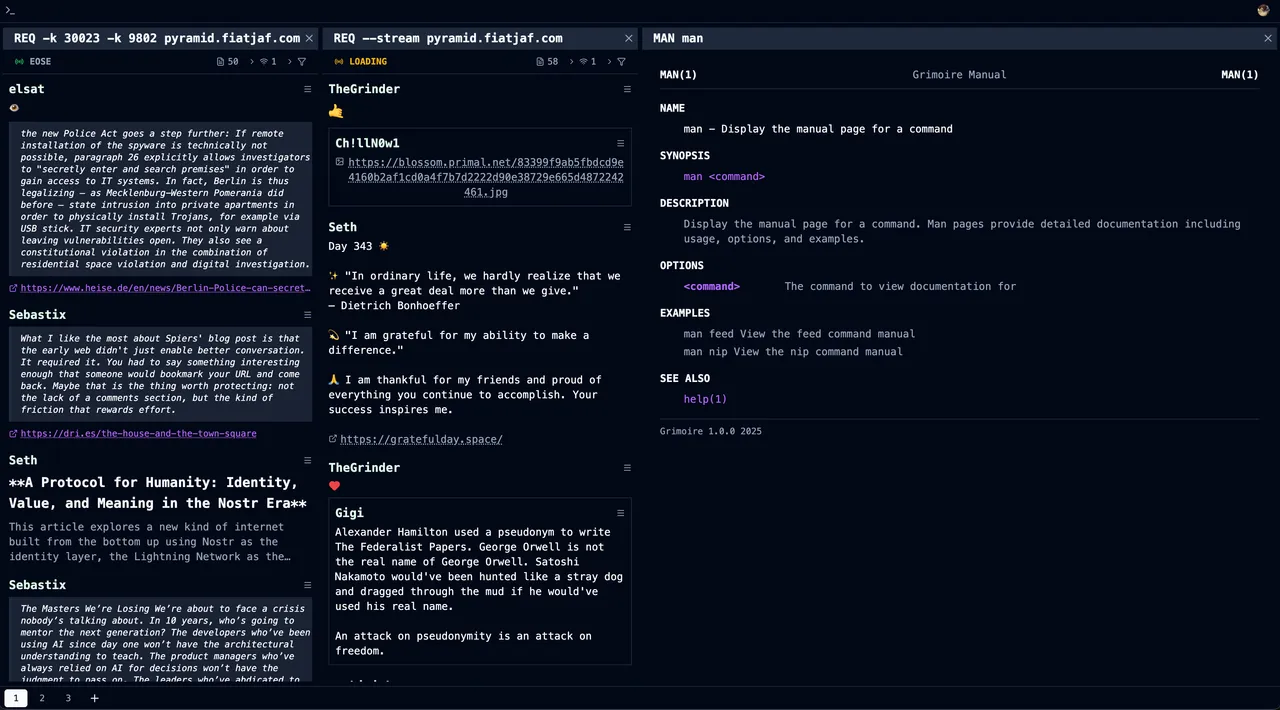The image size is (1280, 710).
Task: Open the heise.de Berlin Police article link
Action: (165, 288)
